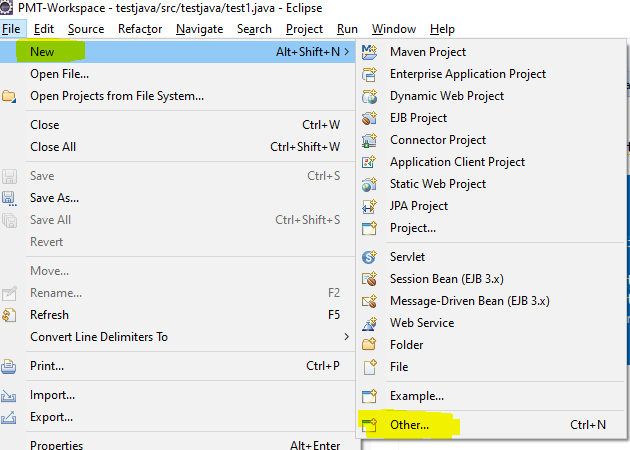Open the Project menu
630x450 pixels.
tap(304, 29)
